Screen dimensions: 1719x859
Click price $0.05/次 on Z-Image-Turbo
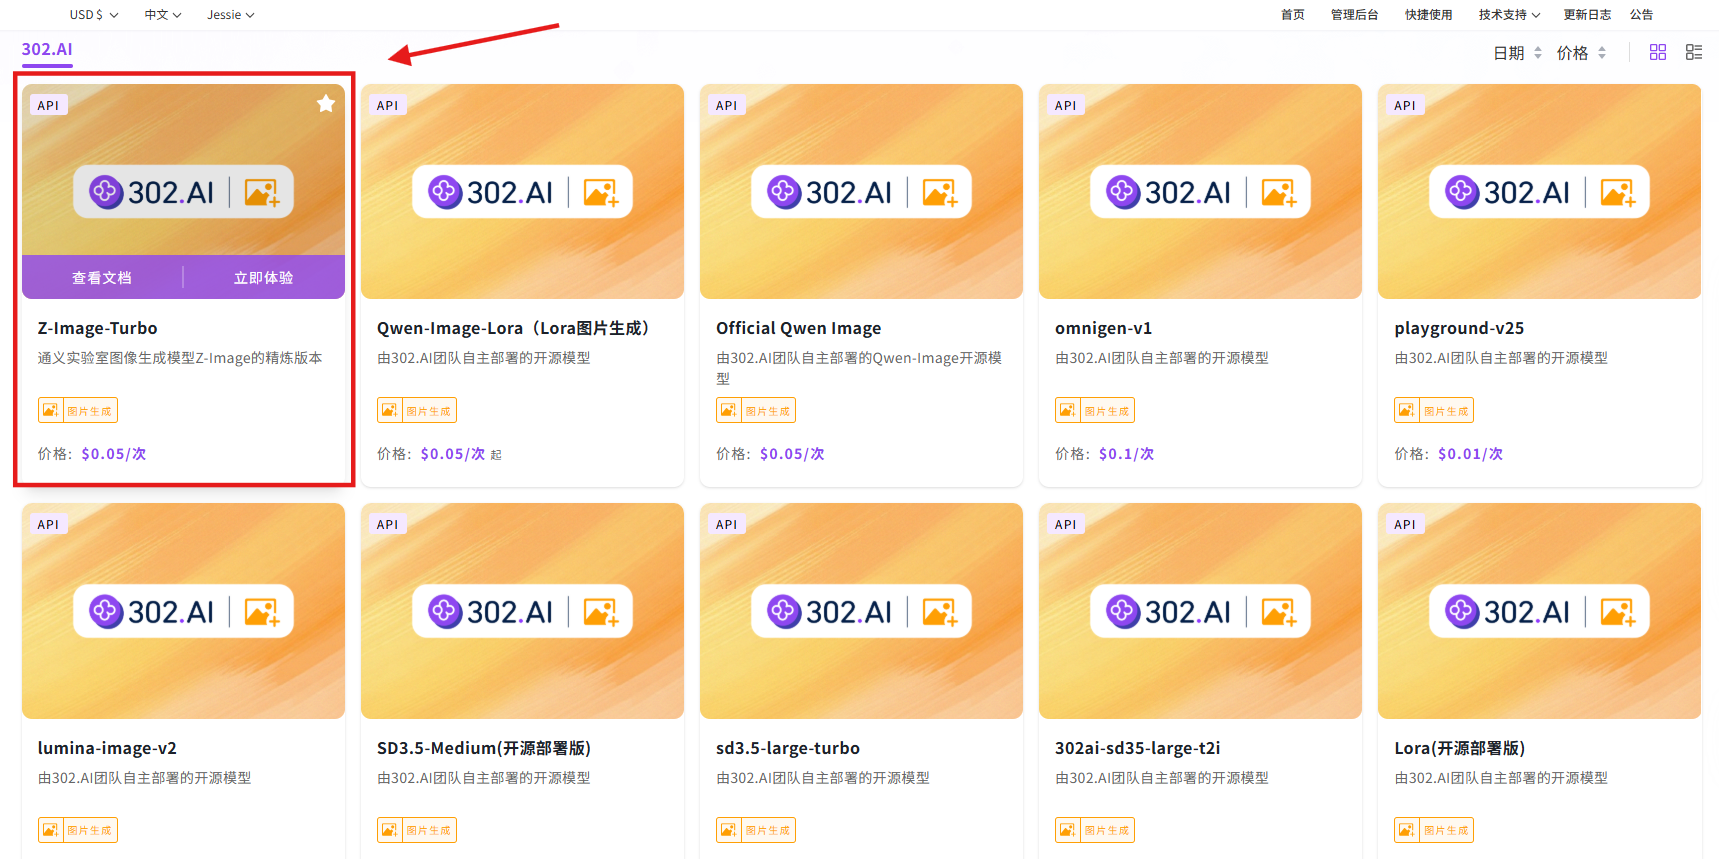click(x=114, y=454)
